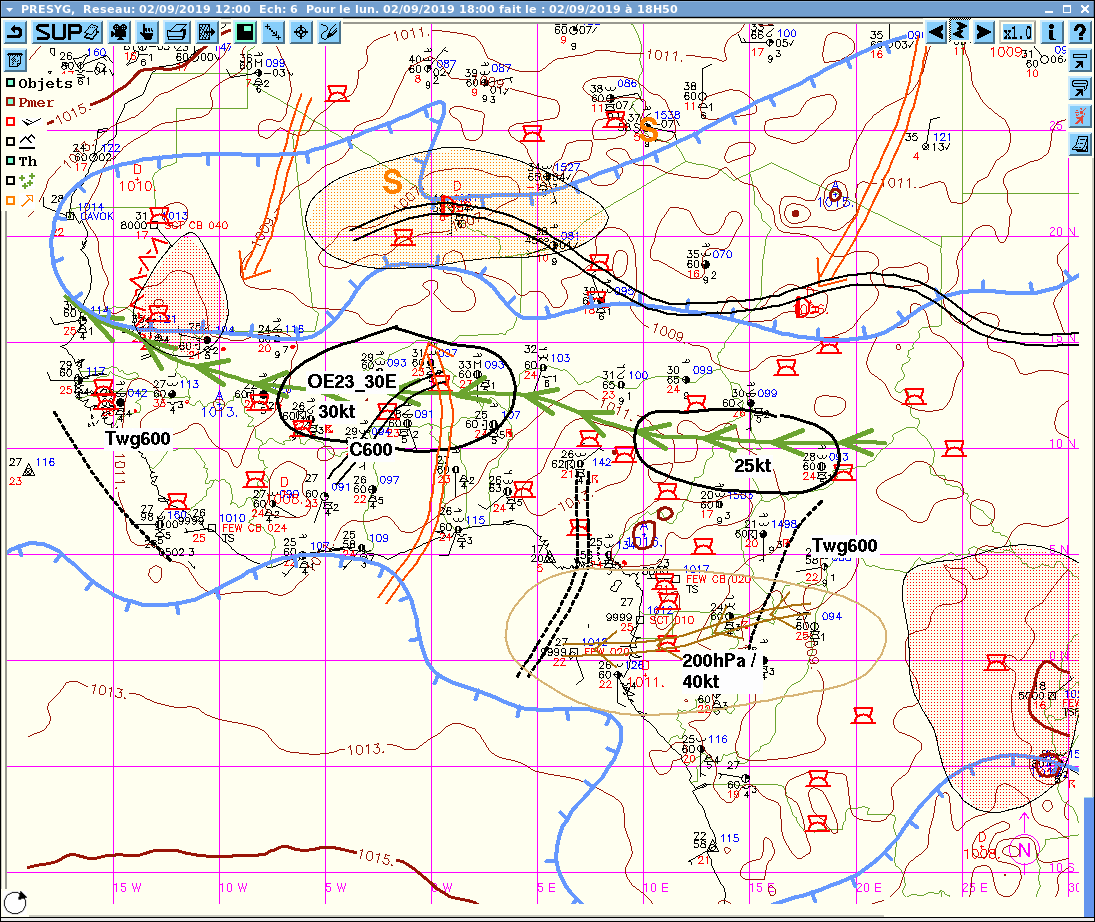
Task: Go to previous time step arrow
Action: tap(936, 32)
